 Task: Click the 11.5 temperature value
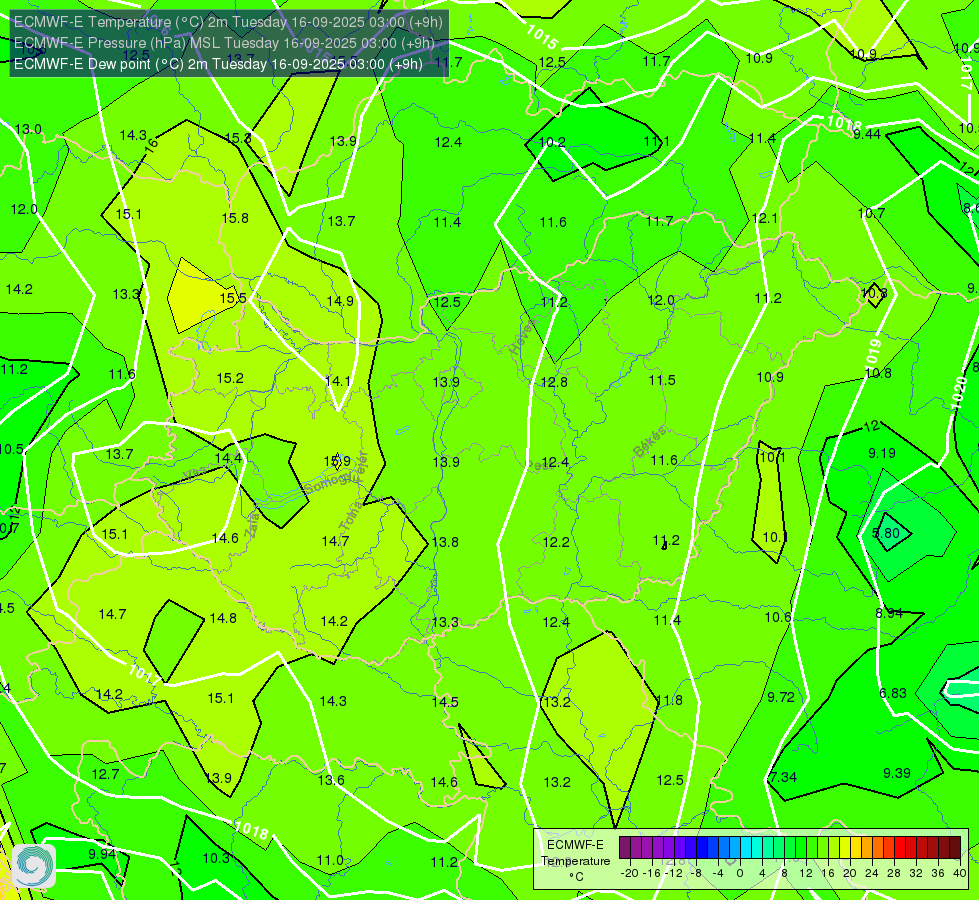pyautogui.click(x=662, y=380)
